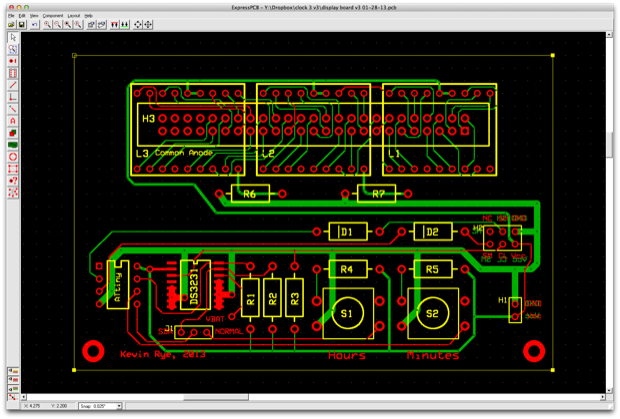Viewport: 620px width, 419px height.
Task: Select the R5 resistor component
Action: tap(433, 269)
